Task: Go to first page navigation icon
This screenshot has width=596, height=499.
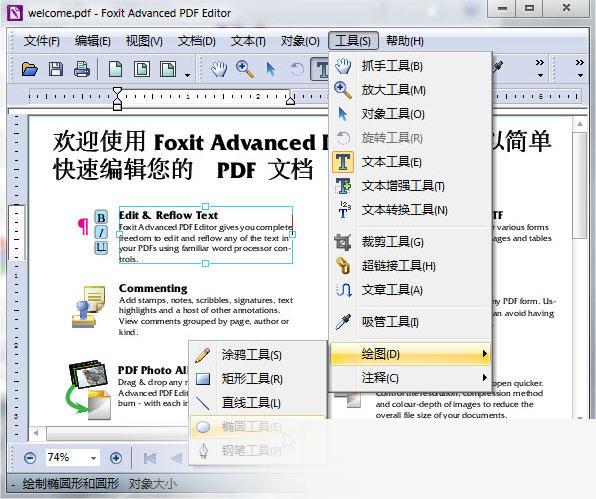Action: click(x=150, y=458)
